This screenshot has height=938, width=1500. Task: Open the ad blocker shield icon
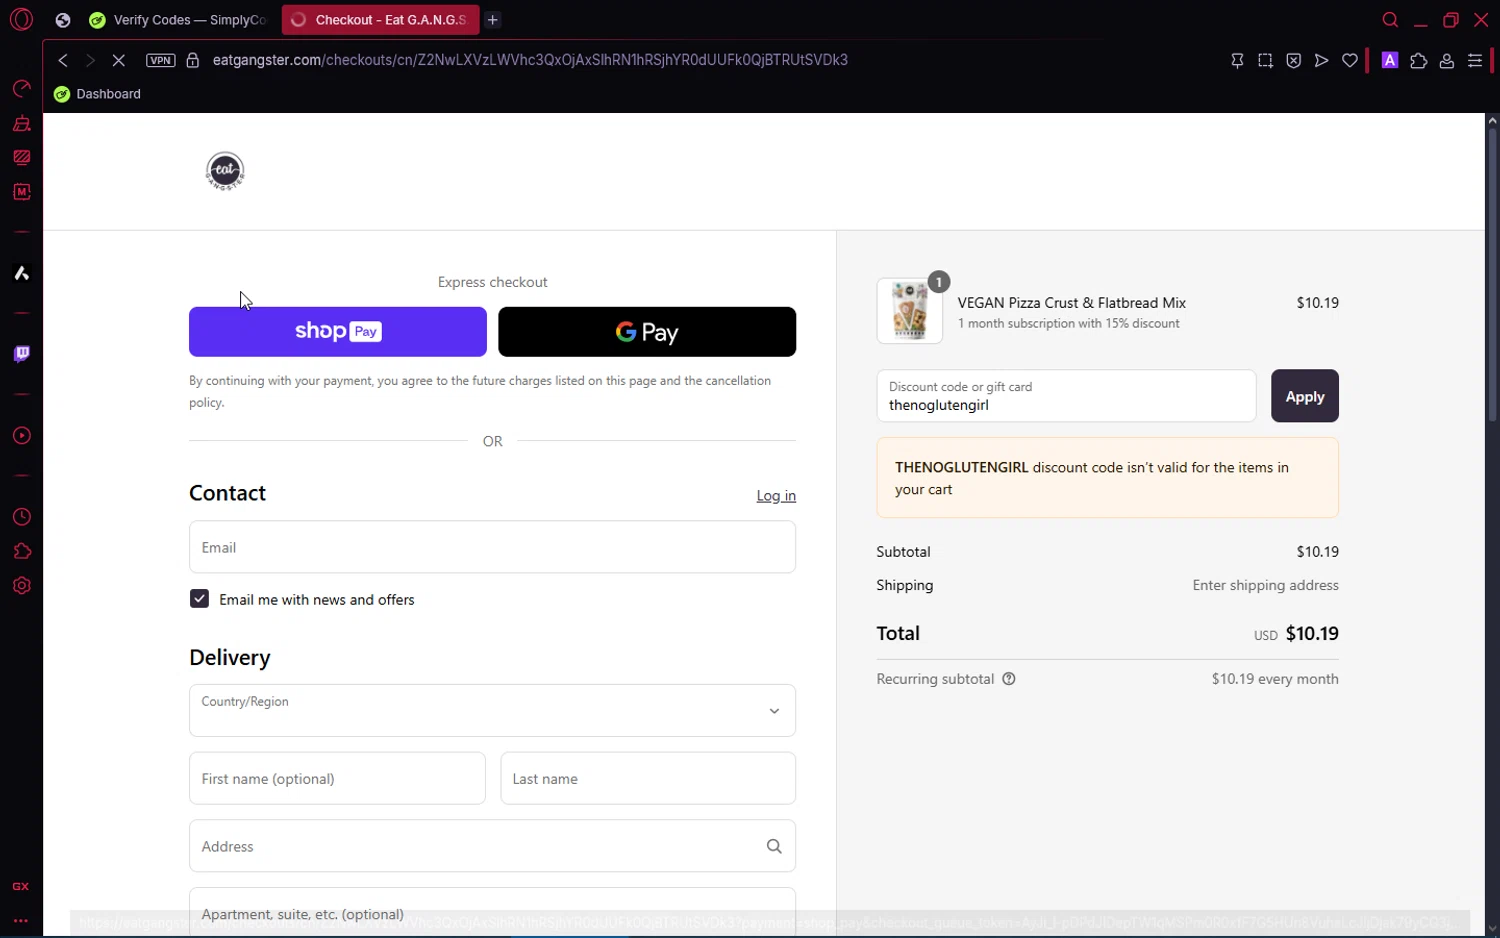tap(1293, 60)
